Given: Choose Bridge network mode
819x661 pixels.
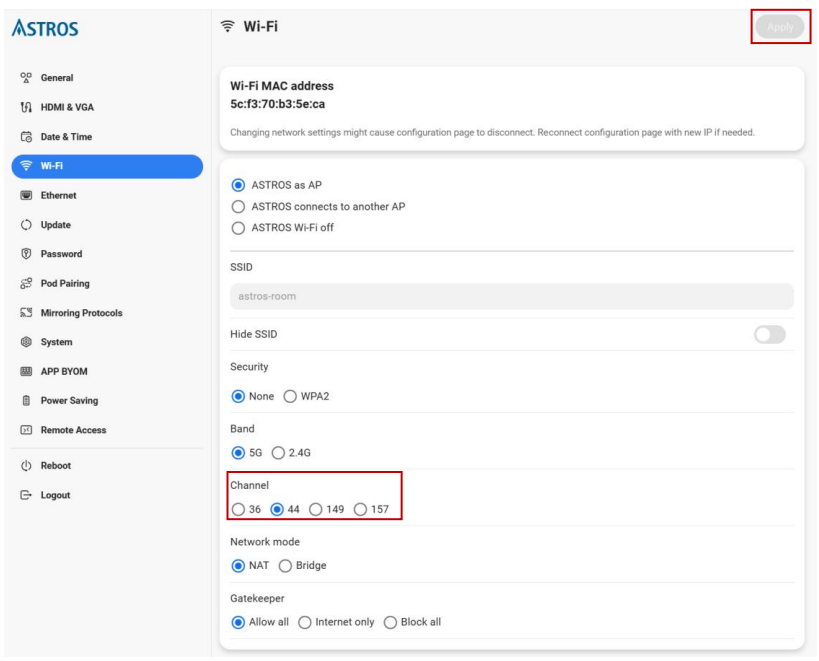Looking at the screenshot, I should [285, 565].
